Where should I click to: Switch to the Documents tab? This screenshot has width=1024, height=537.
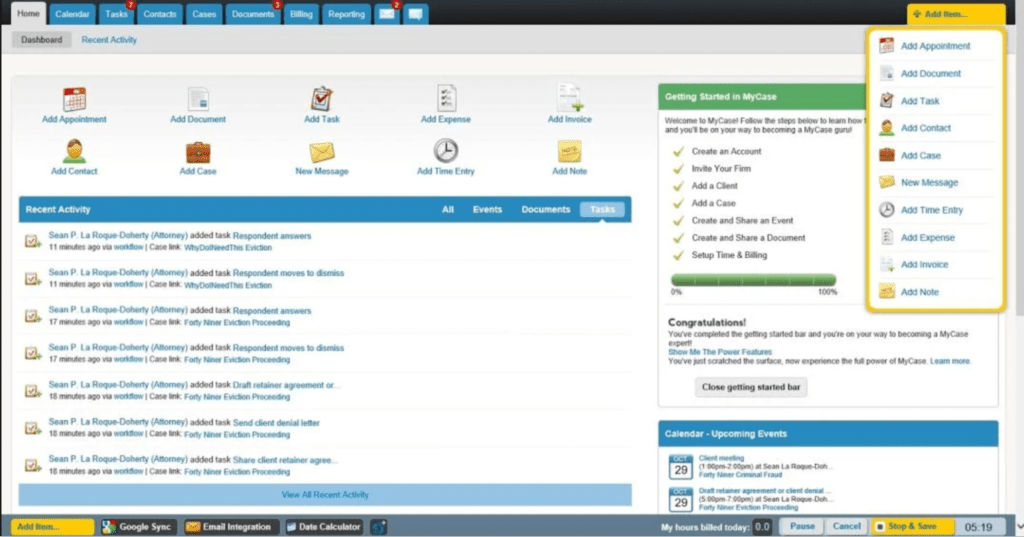tap(253, 14)
